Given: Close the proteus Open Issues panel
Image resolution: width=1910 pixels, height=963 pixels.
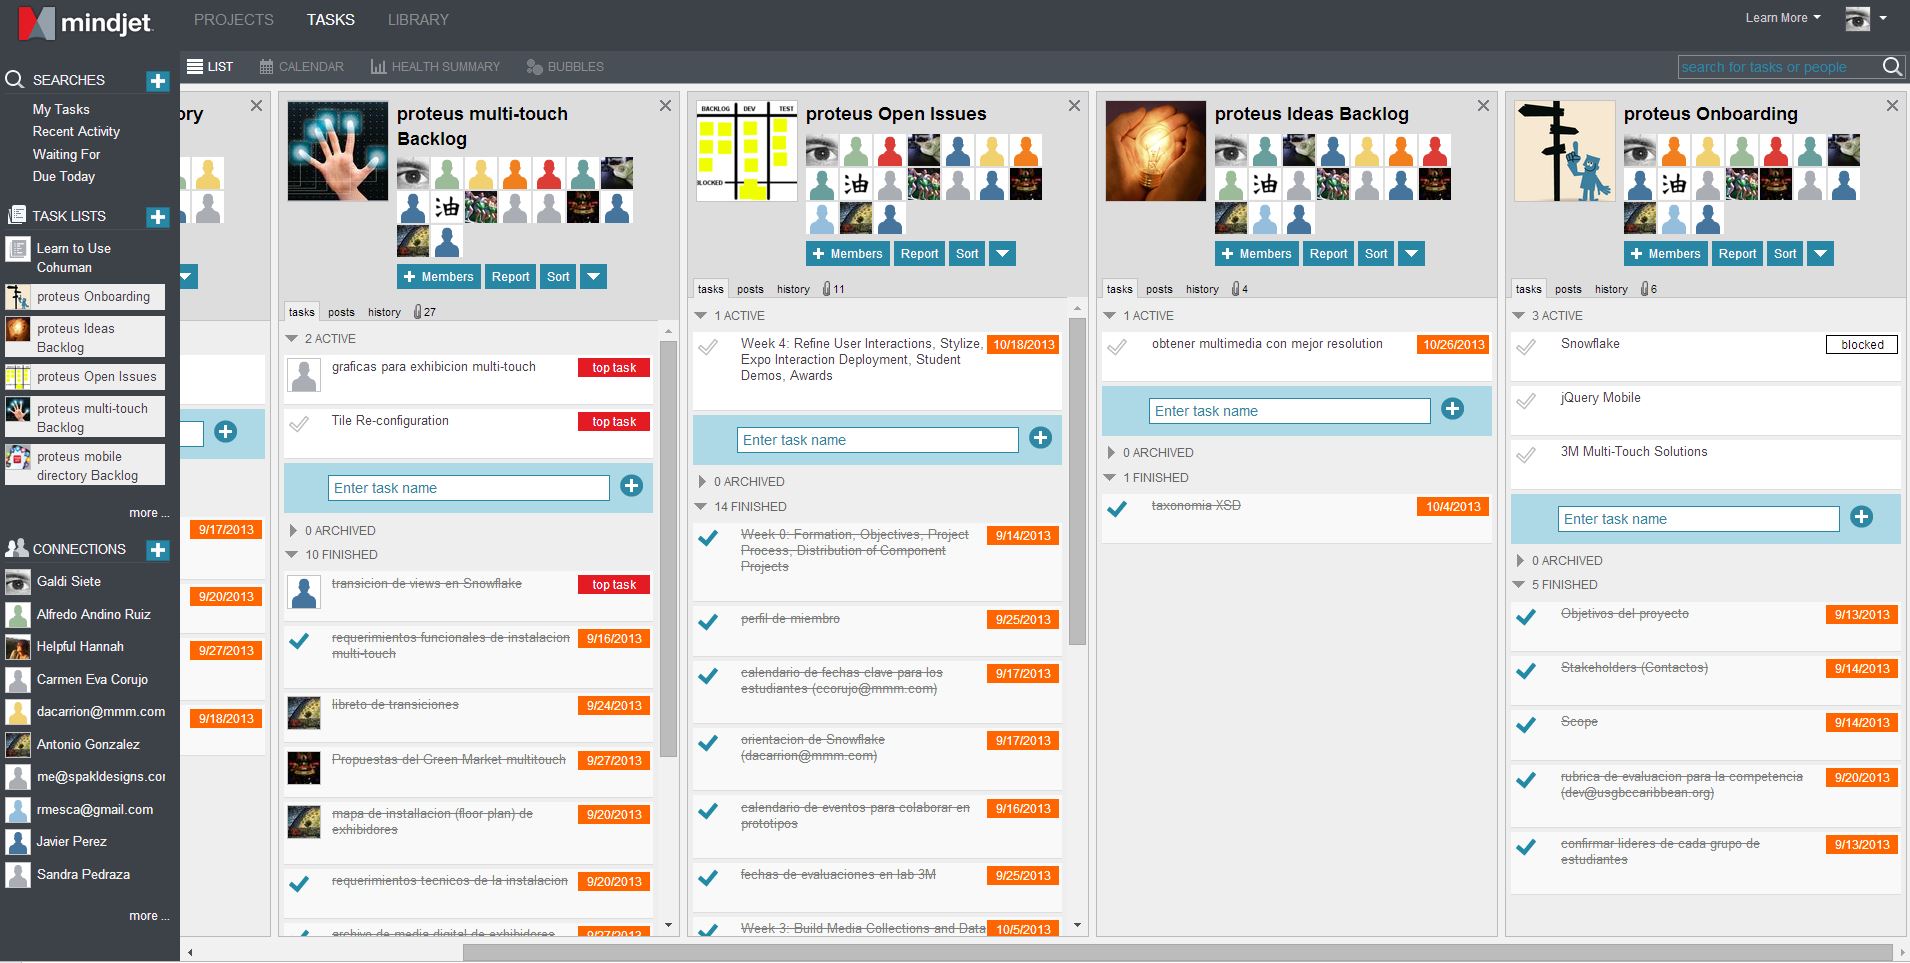Looking at the screenshot, I should (1074, 106).
